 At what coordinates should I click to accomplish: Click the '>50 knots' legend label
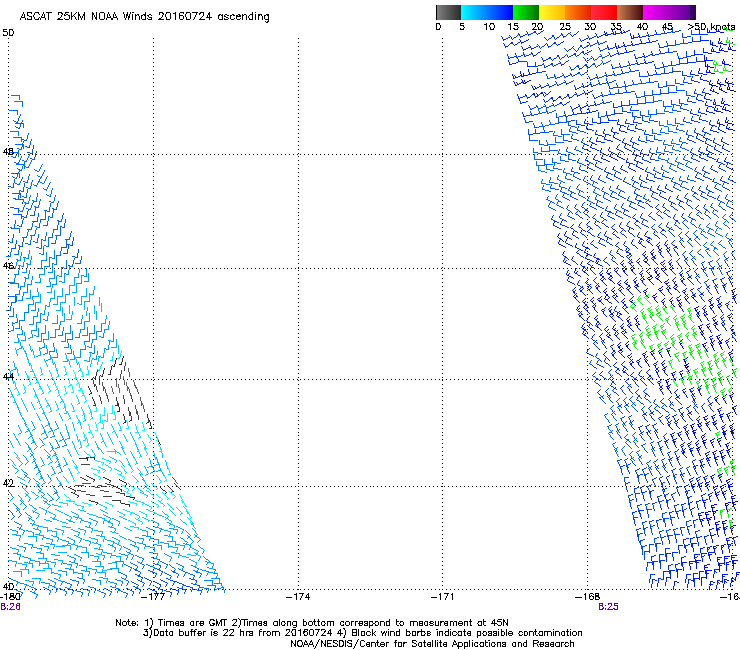point(711,27)
